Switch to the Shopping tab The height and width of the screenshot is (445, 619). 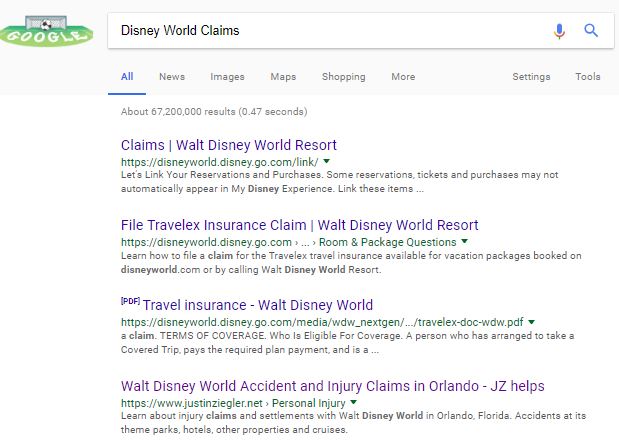tap(343, 77)
